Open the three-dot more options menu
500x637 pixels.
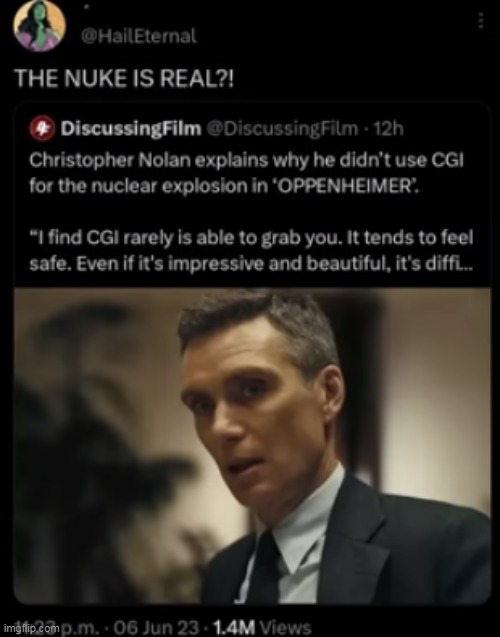481,20
